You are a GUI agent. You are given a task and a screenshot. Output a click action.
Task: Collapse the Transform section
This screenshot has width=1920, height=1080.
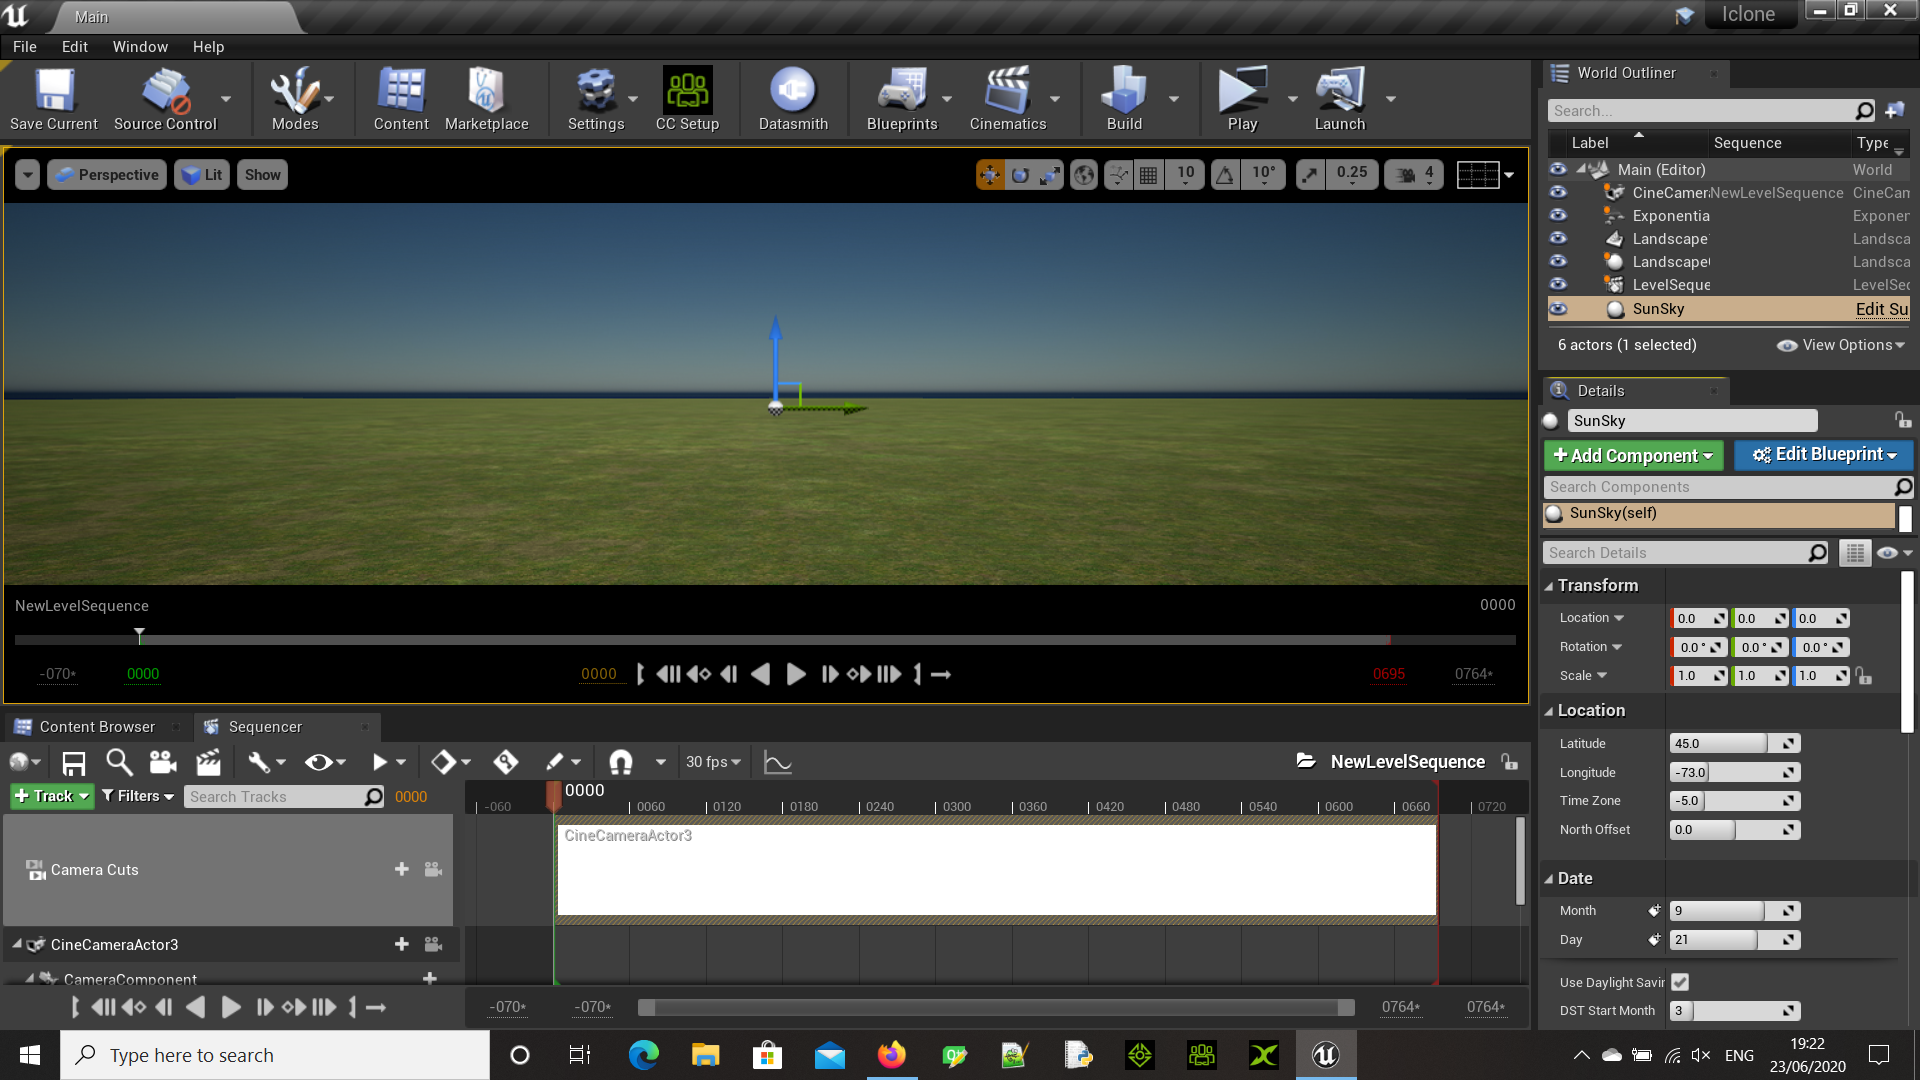coord(1549,586)
